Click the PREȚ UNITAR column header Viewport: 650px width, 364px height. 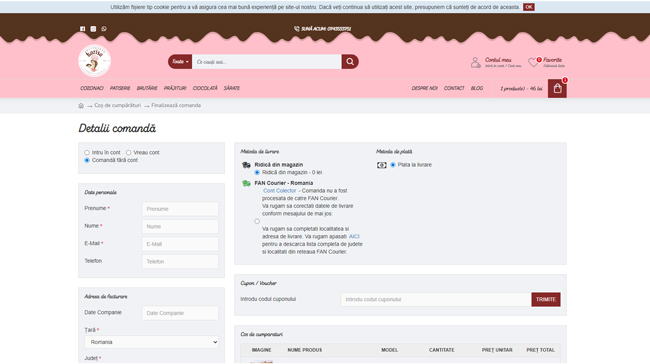point(497,350)
